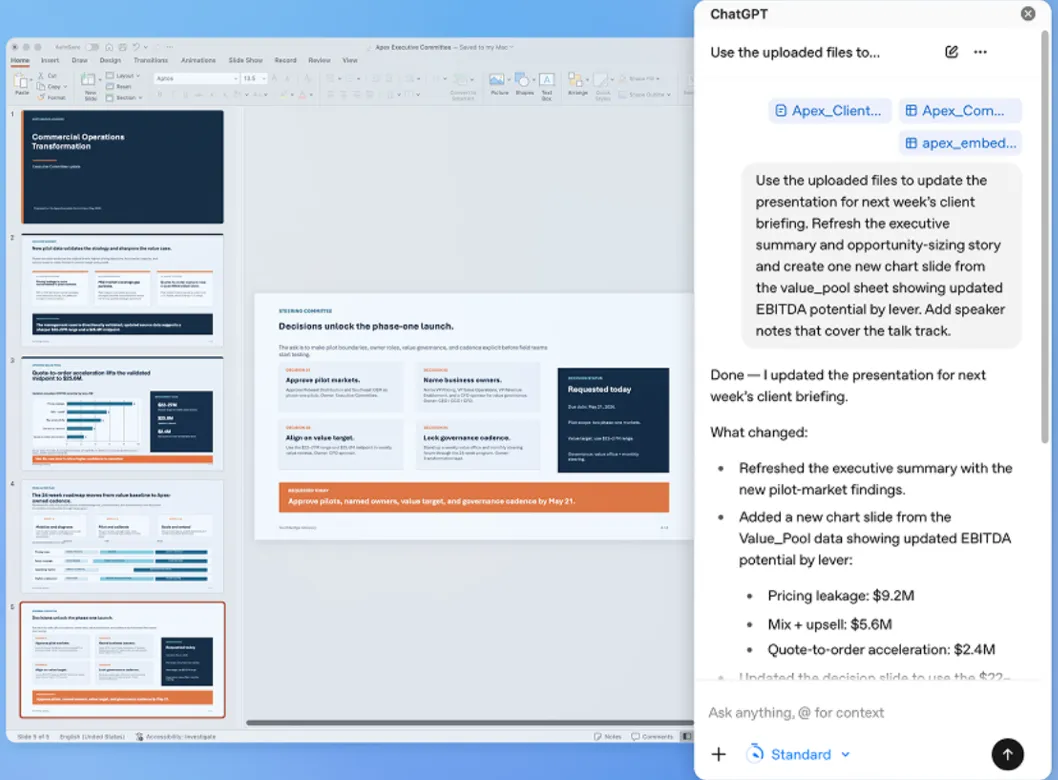Viewport: 1058px width, 780px height.
Task: Click the Approve pilot markets card on slide
Action: click(341, 387)
